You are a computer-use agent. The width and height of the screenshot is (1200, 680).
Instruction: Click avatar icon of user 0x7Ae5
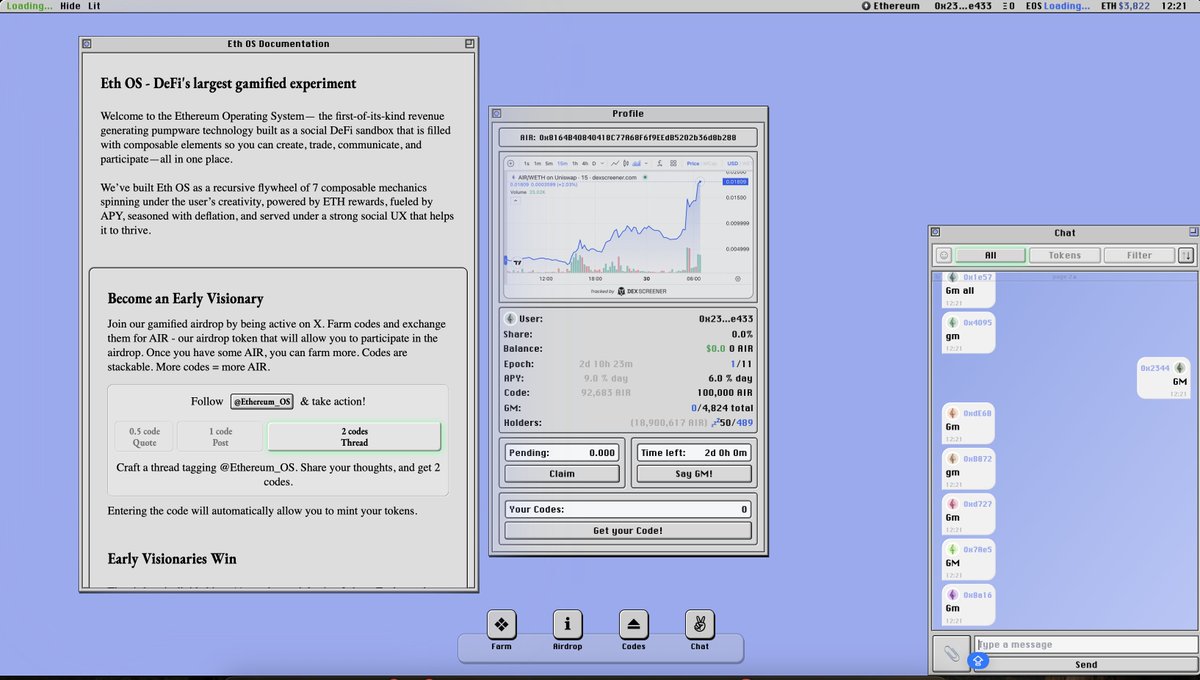point(952,550)
